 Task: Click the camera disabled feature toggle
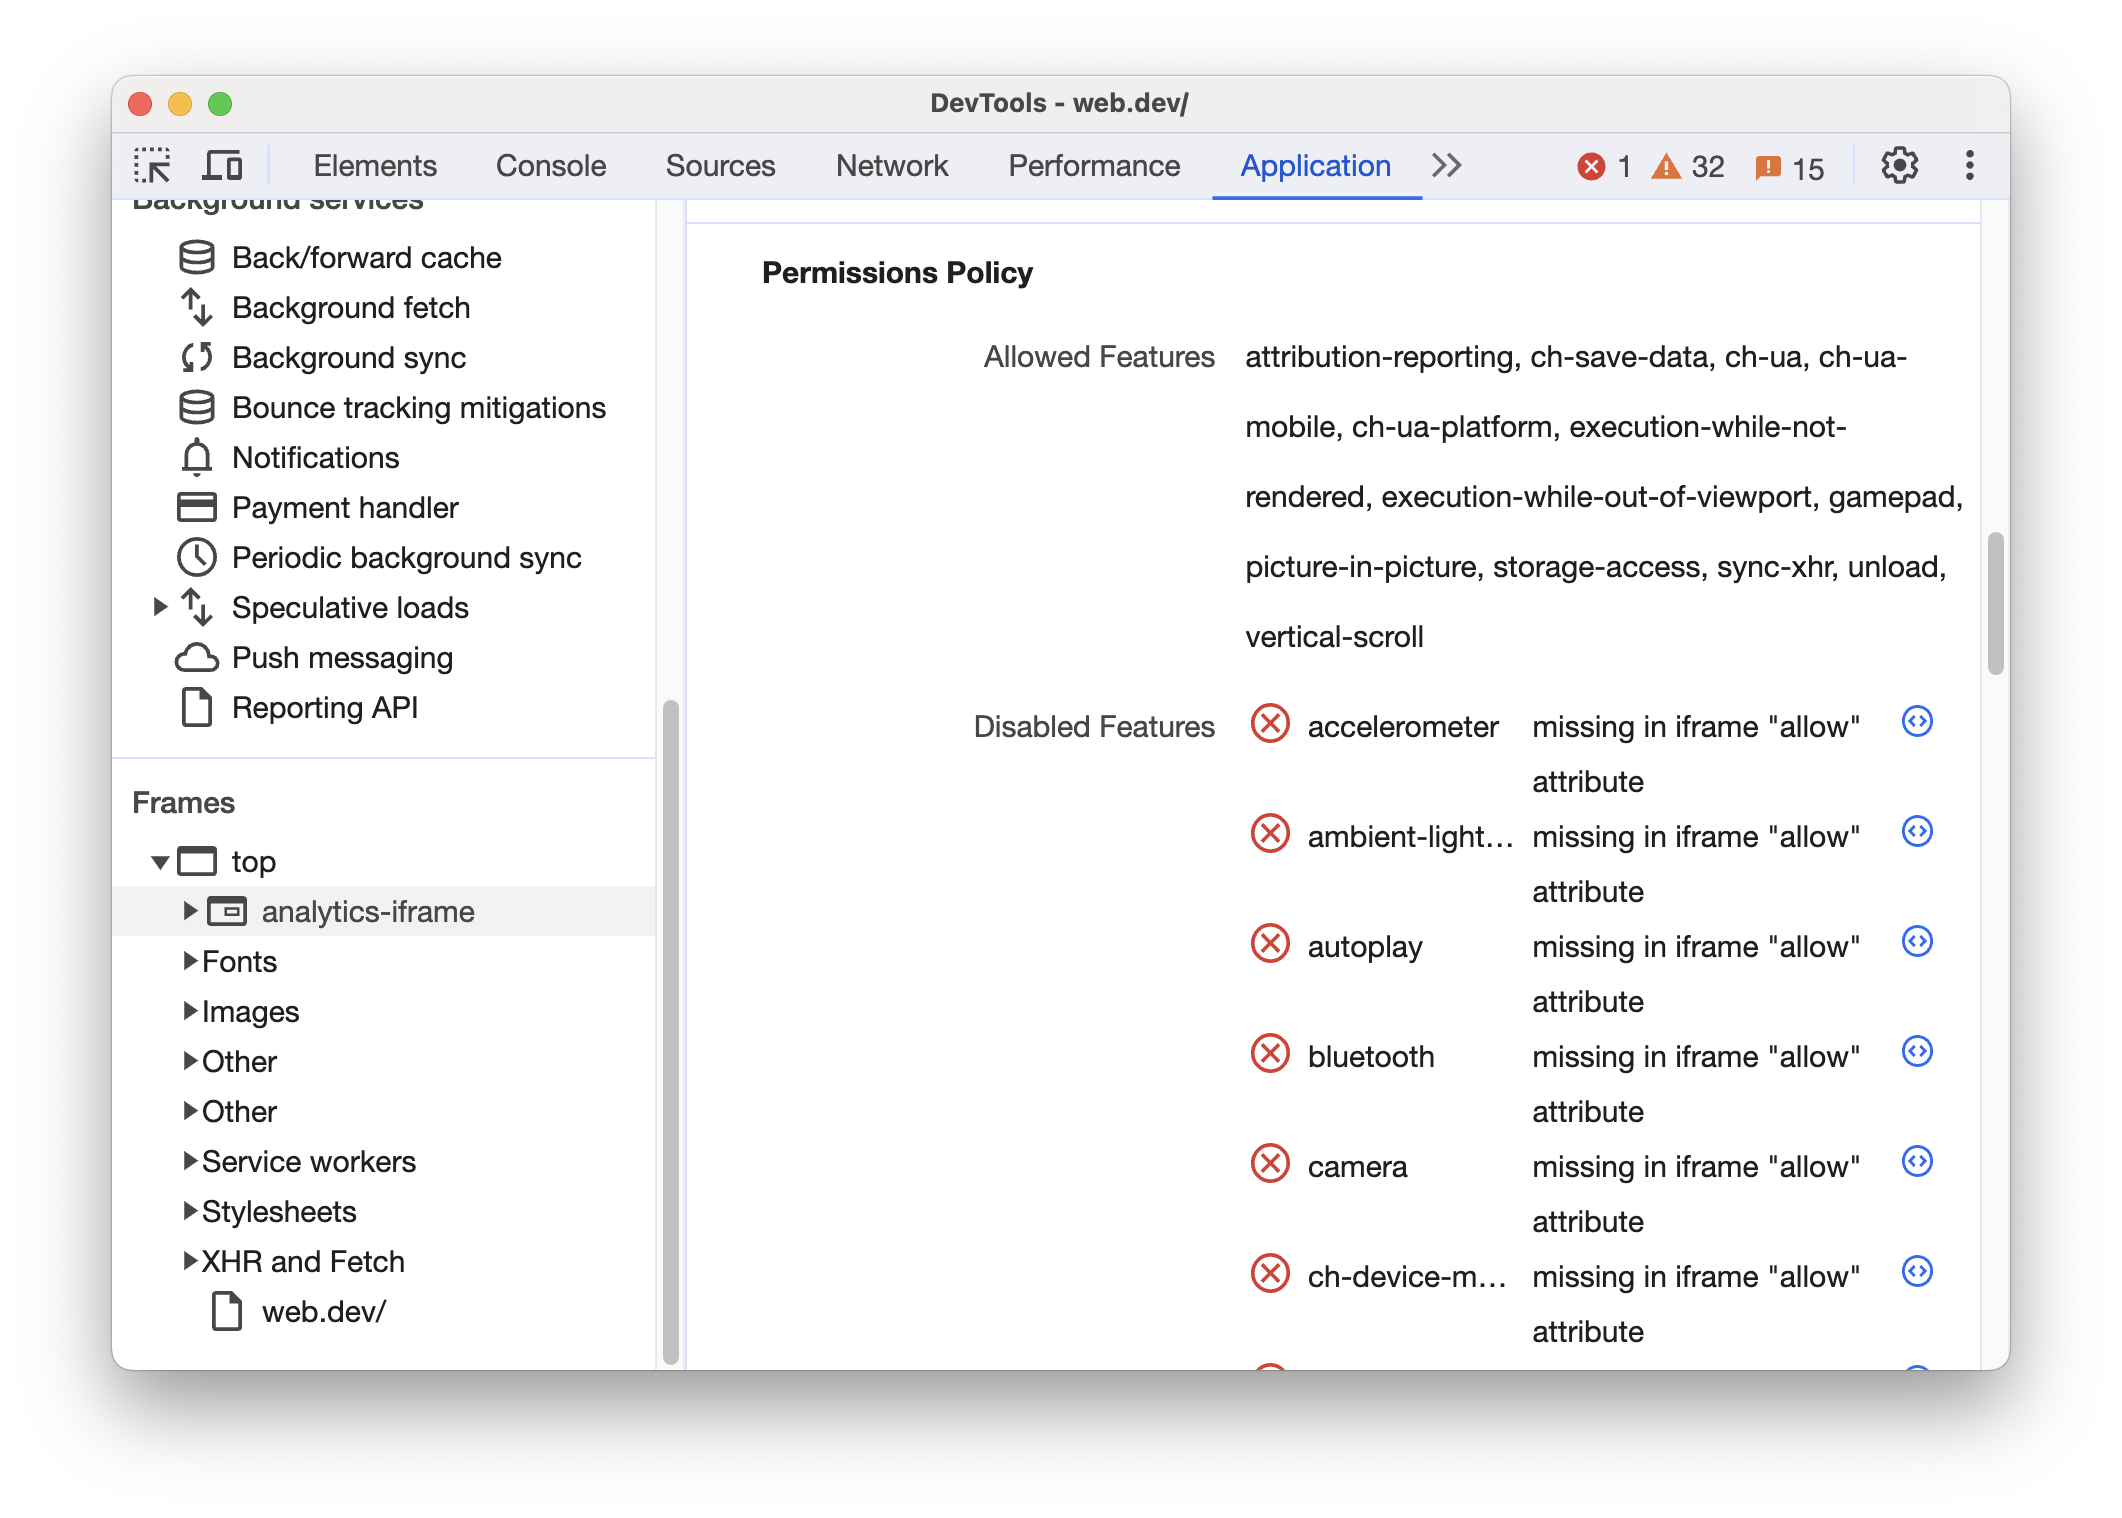pyautogui.click(x=1273, y=1163)
